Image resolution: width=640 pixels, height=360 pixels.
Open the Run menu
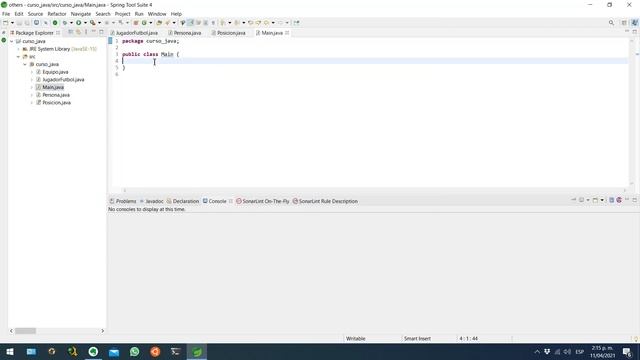click(x=139, y=14)
